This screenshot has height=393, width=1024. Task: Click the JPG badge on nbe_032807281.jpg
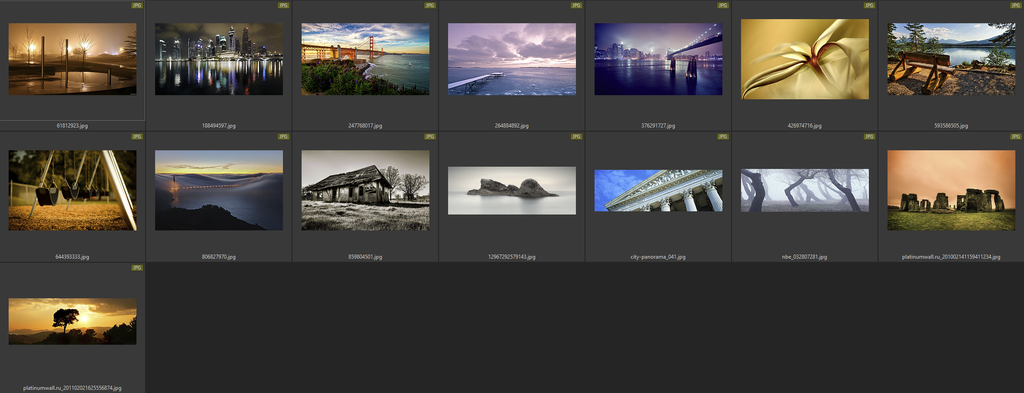click(869, 136)
